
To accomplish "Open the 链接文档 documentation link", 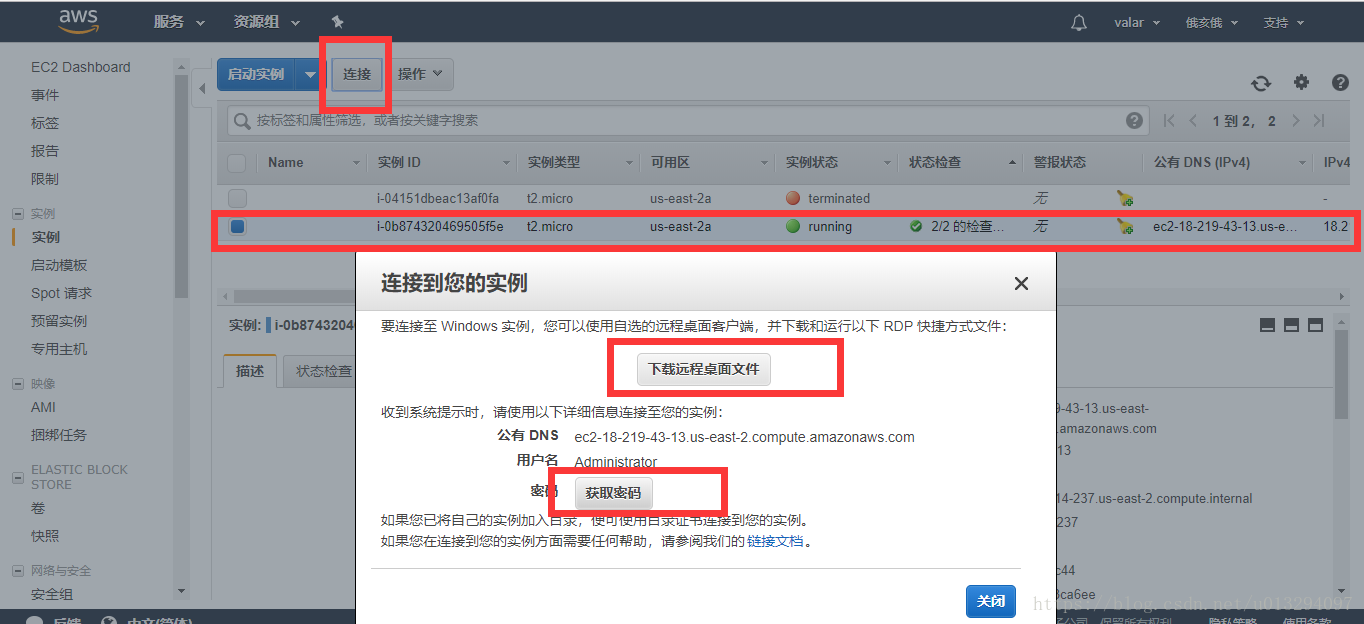I will tap(775, 541).
